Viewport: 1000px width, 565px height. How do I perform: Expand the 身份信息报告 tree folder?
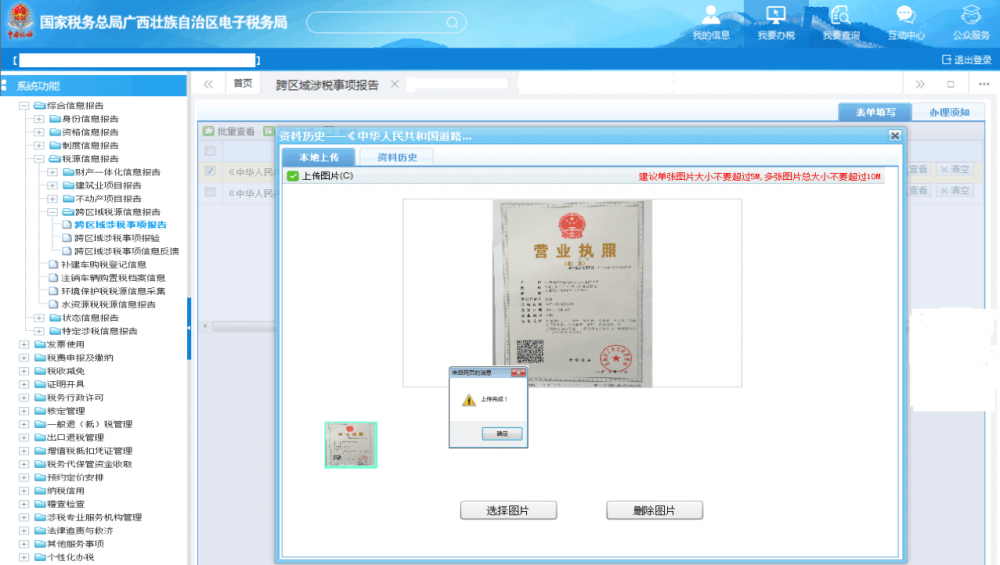coord(39,119)
